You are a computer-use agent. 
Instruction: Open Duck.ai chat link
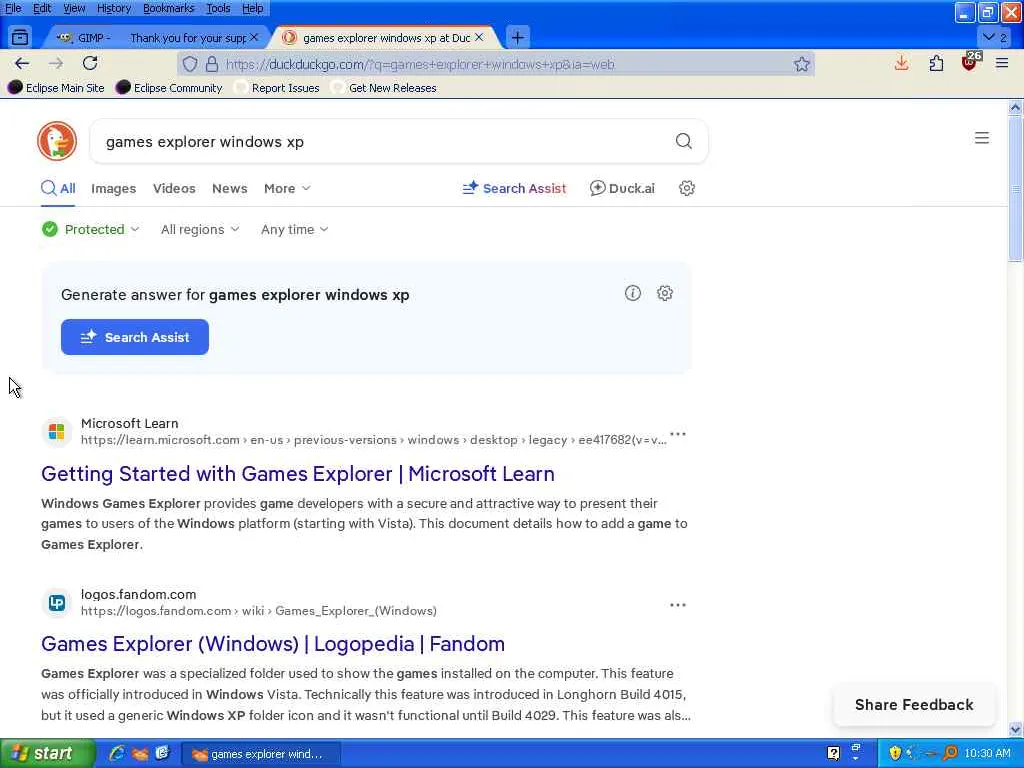622,188
